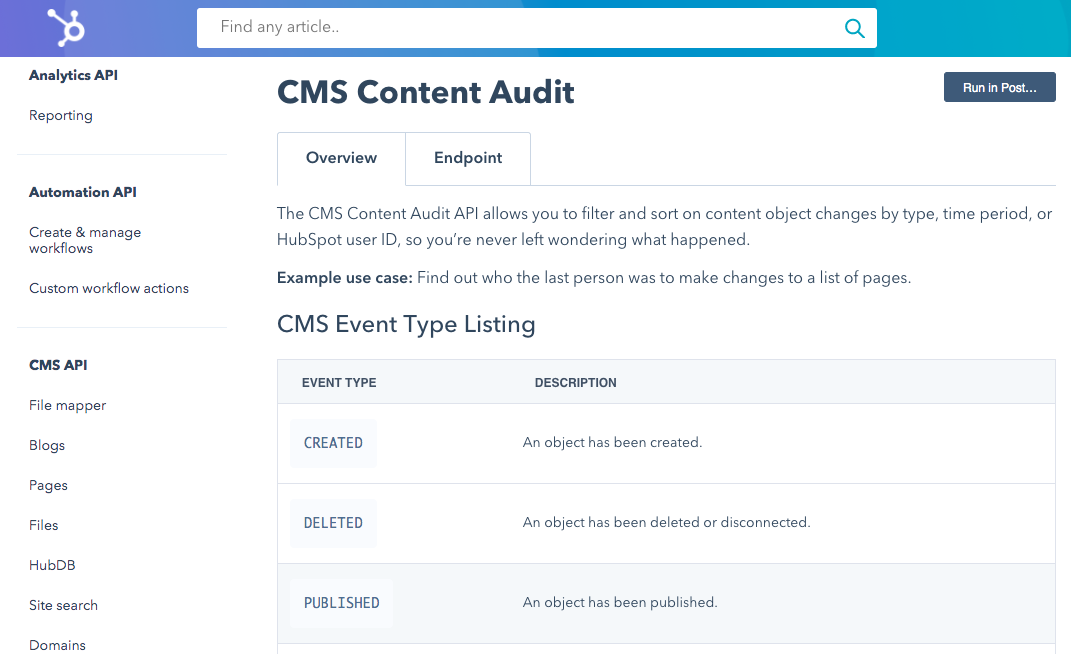Go to Site search docs
This screenshot has height=654, width=1071.
63,605
